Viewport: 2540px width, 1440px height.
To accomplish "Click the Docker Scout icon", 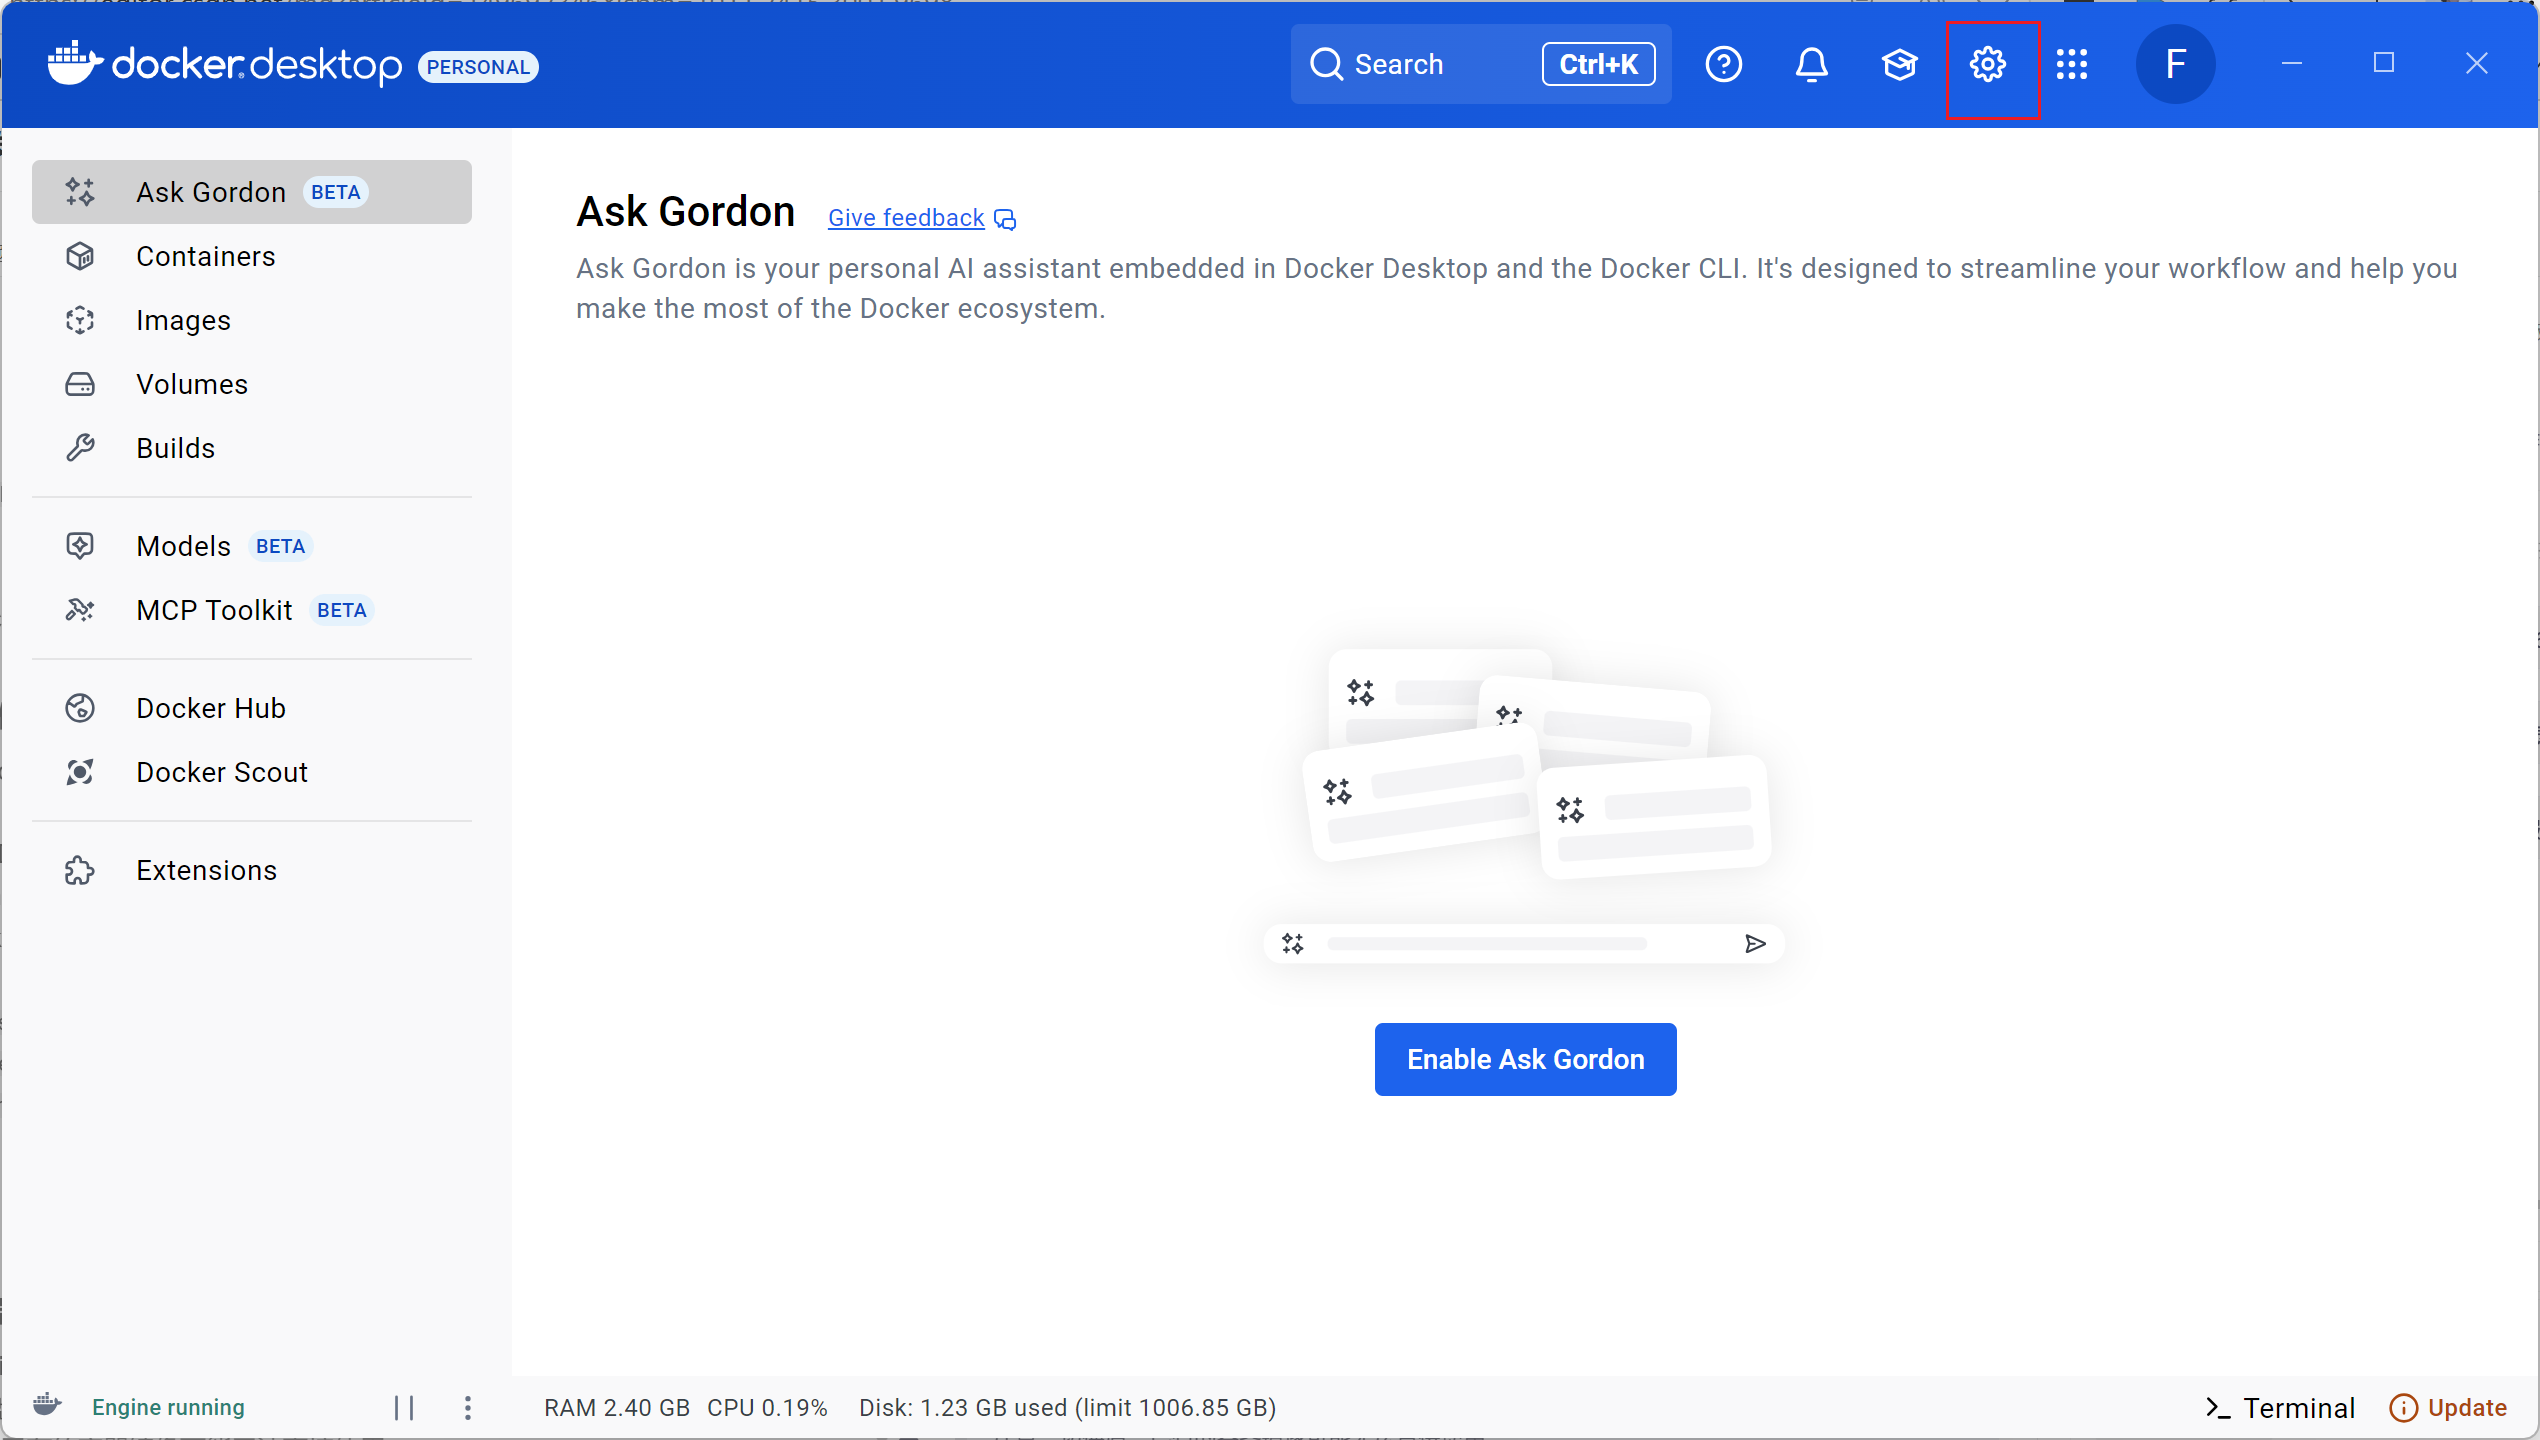I will 80,772.
